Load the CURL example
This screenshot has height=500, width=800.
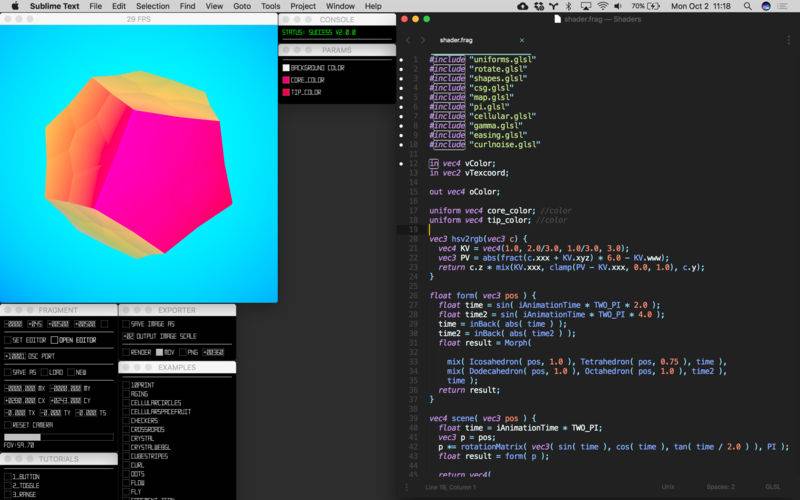(x=134, y=465)
